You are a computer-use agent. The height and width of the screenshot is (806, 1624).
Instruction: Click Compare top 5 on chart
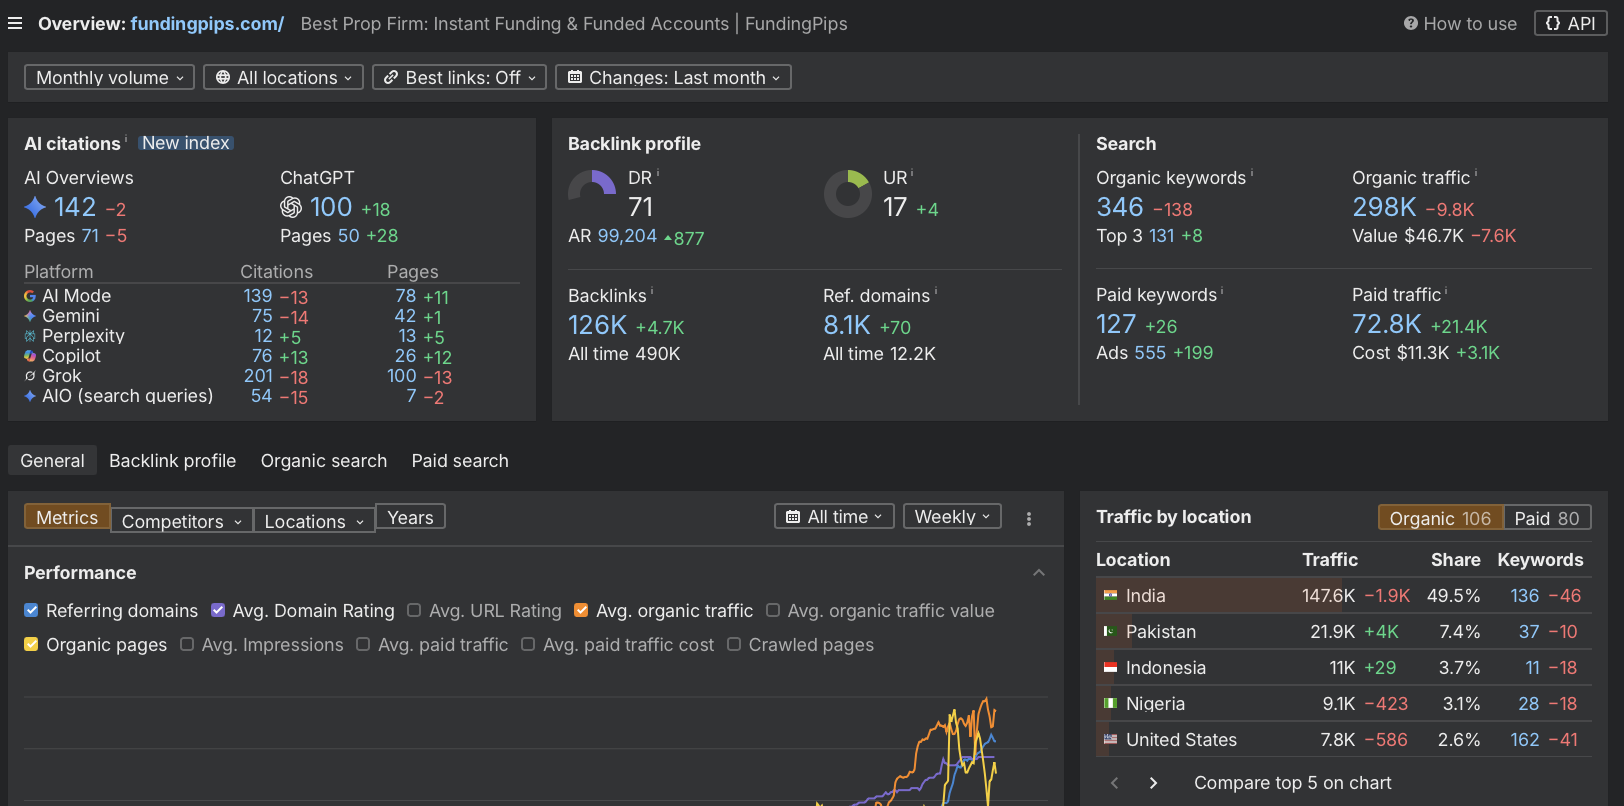[x=1293, y=783]
